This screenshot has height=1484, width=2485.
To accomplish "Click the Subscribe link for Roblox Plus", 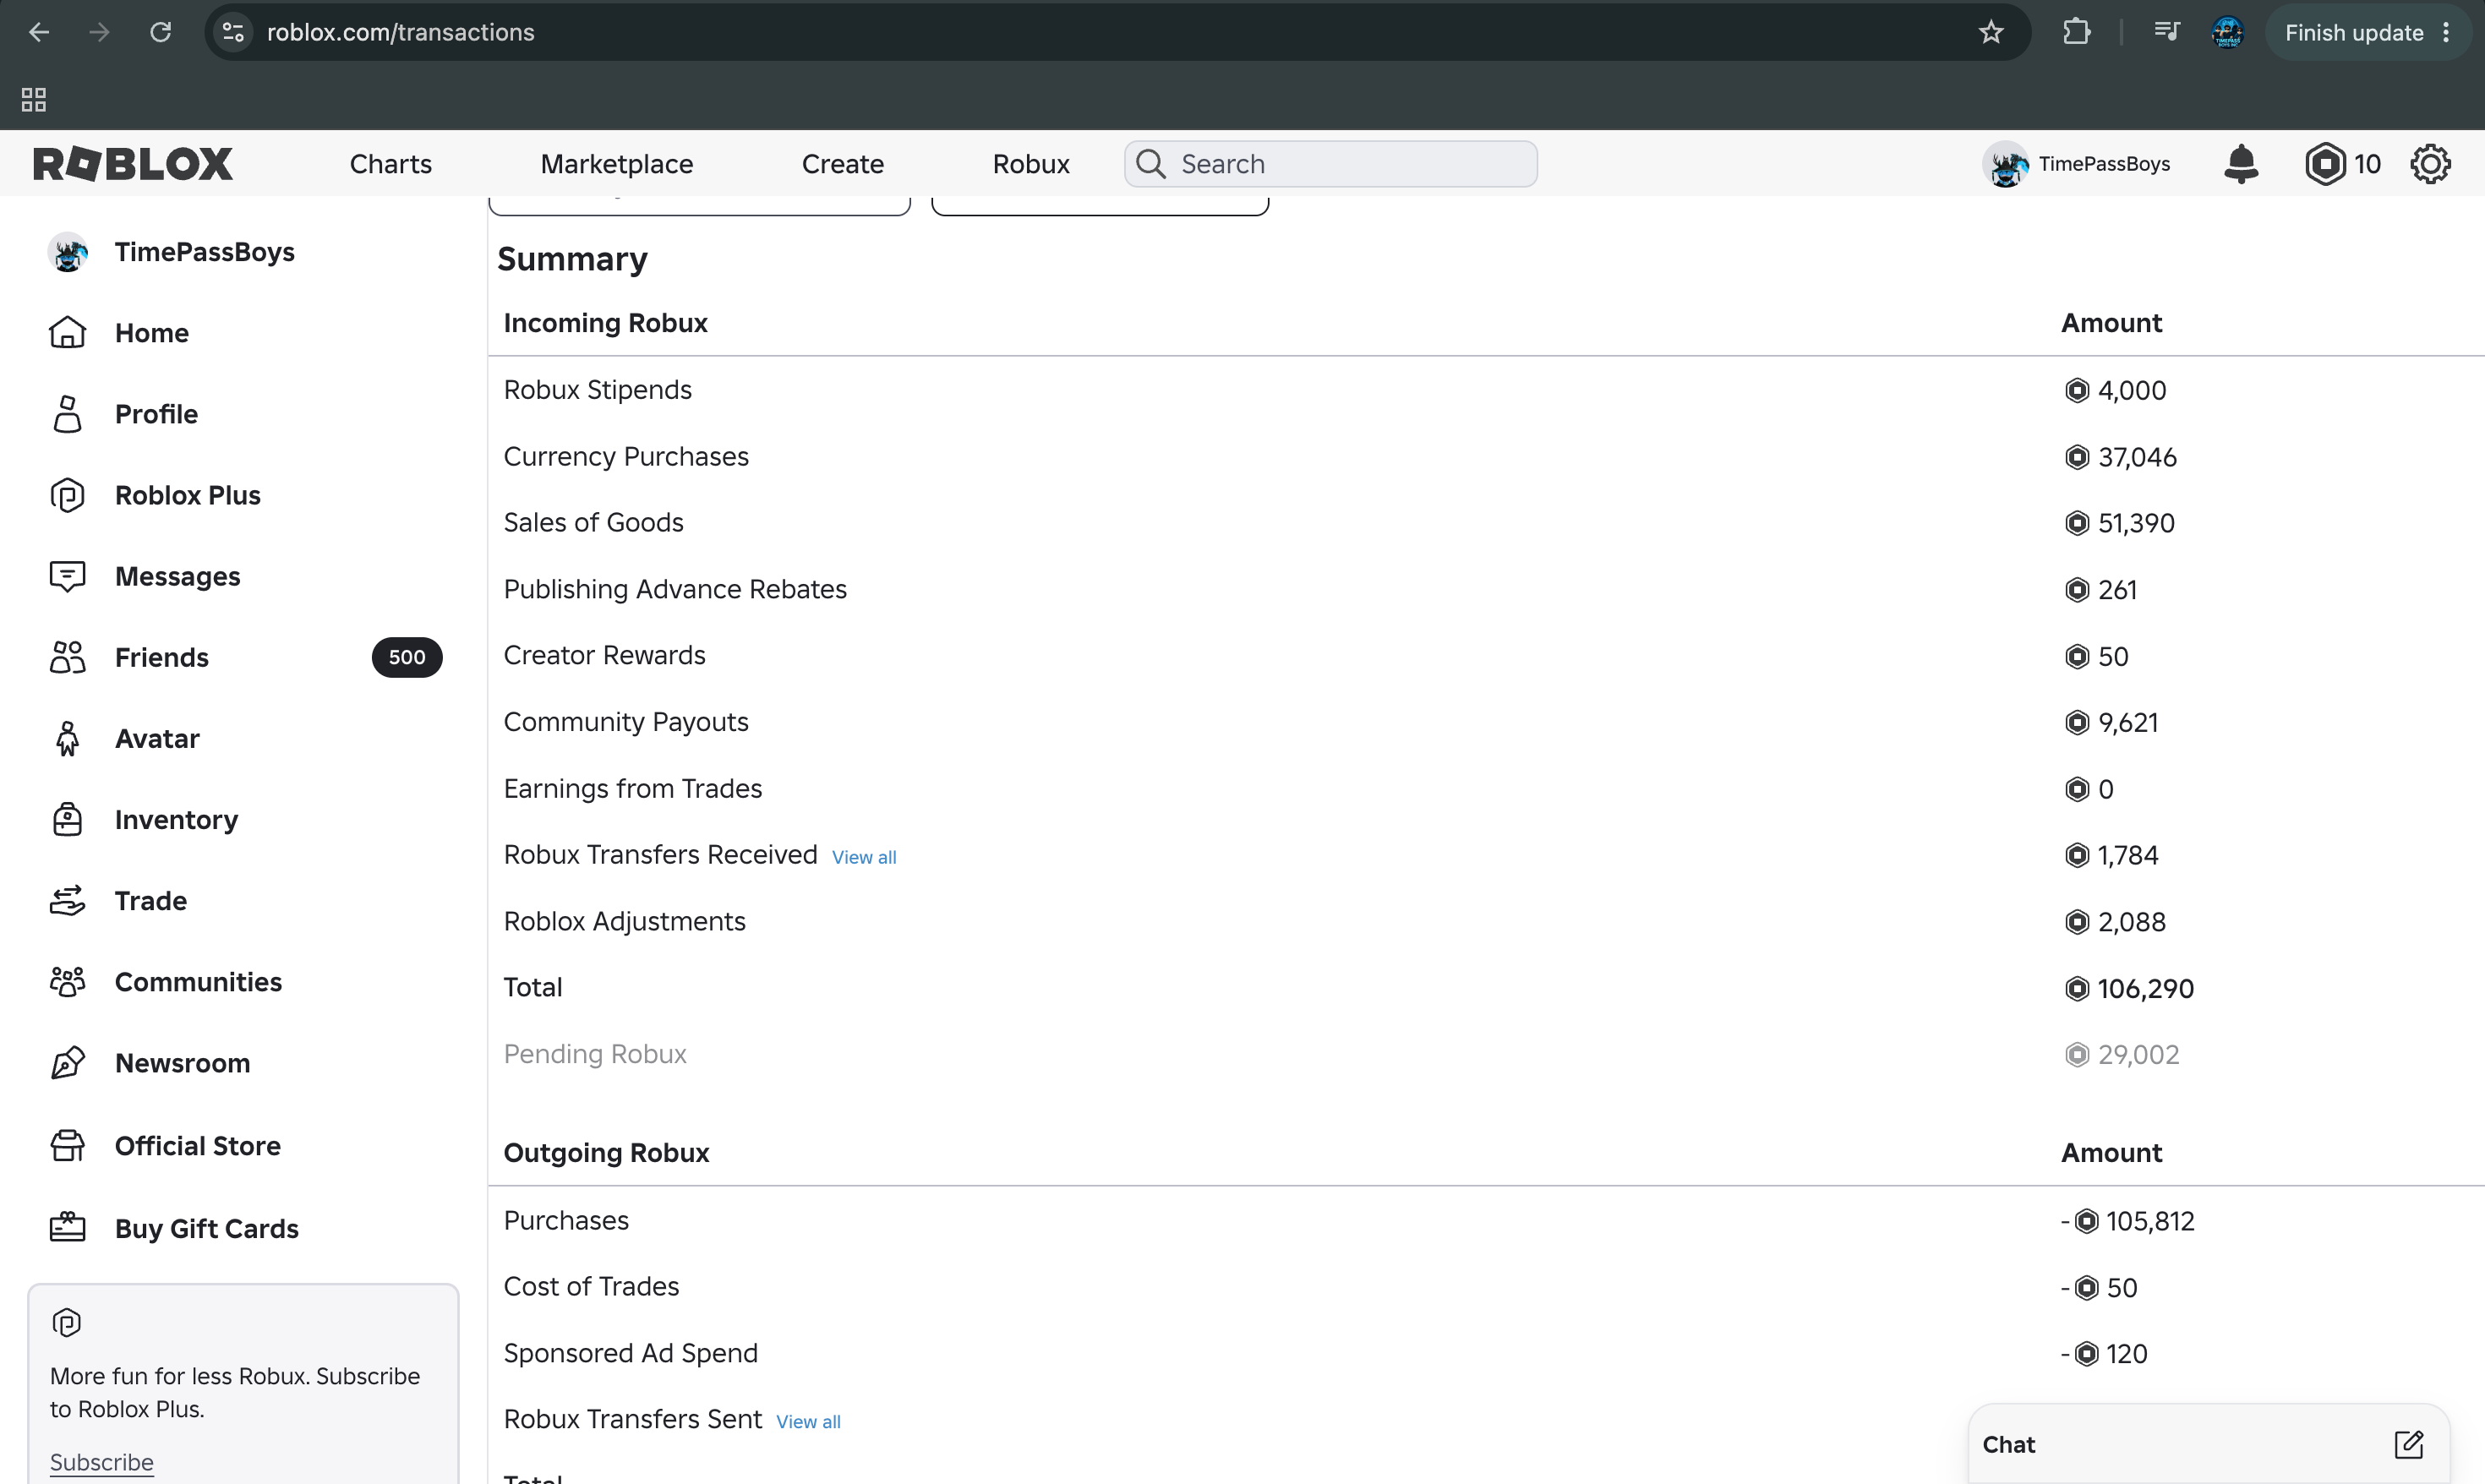I will (x=102, y=1462).
